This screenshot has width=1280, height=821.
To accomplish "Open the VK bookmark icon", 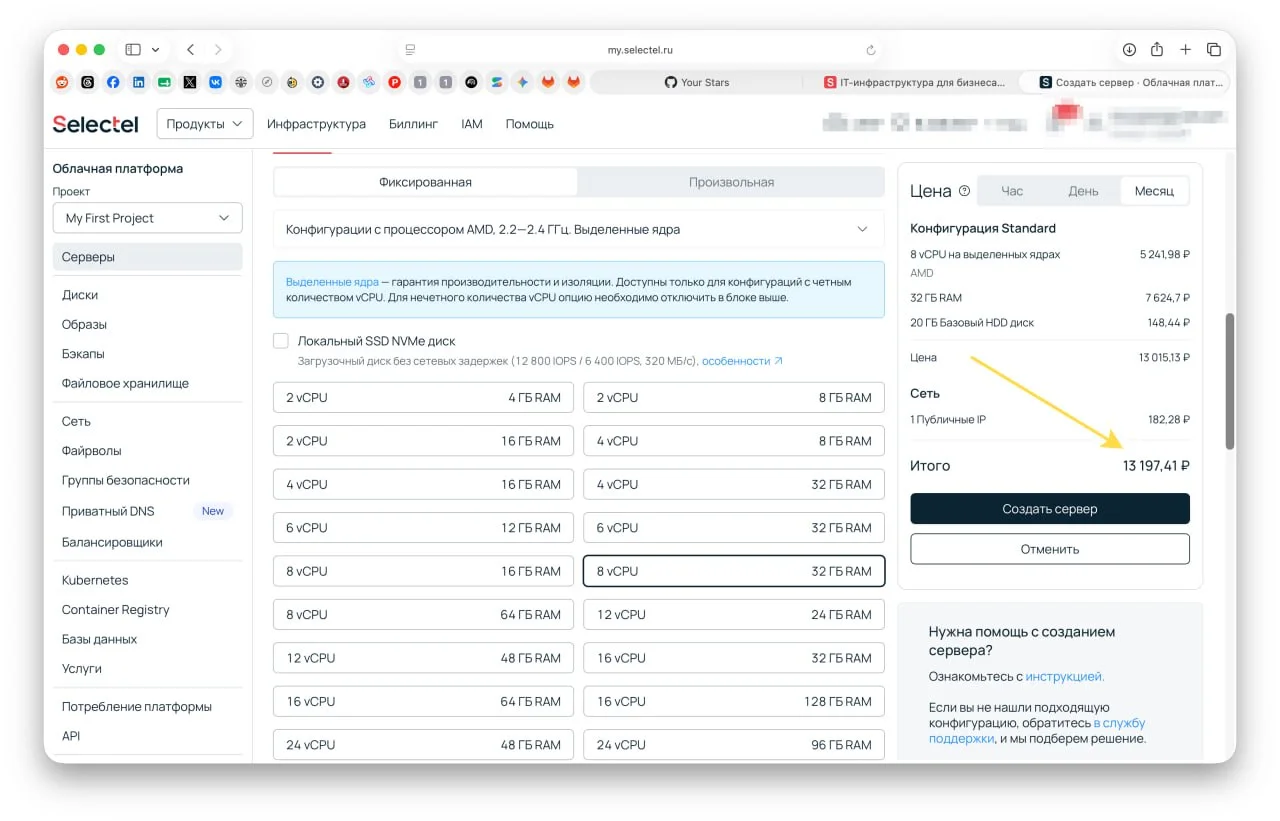I will point(216,82).
